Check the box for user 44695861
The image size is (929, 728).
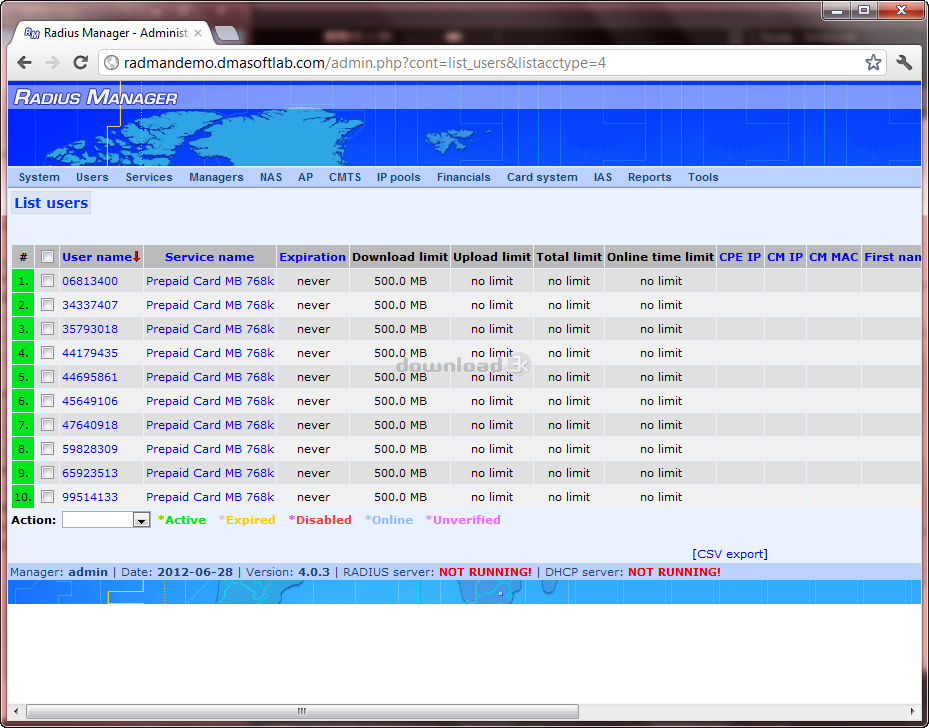coord(47,377)
